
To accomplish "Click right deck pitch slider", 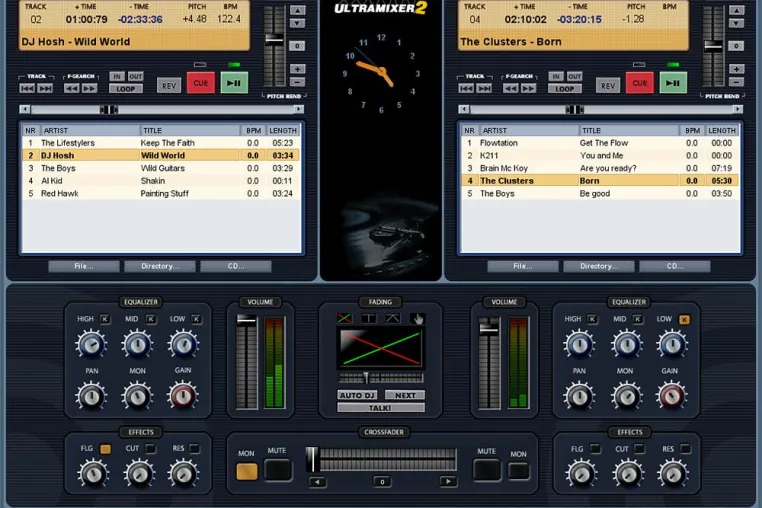I will pos(713,46).
